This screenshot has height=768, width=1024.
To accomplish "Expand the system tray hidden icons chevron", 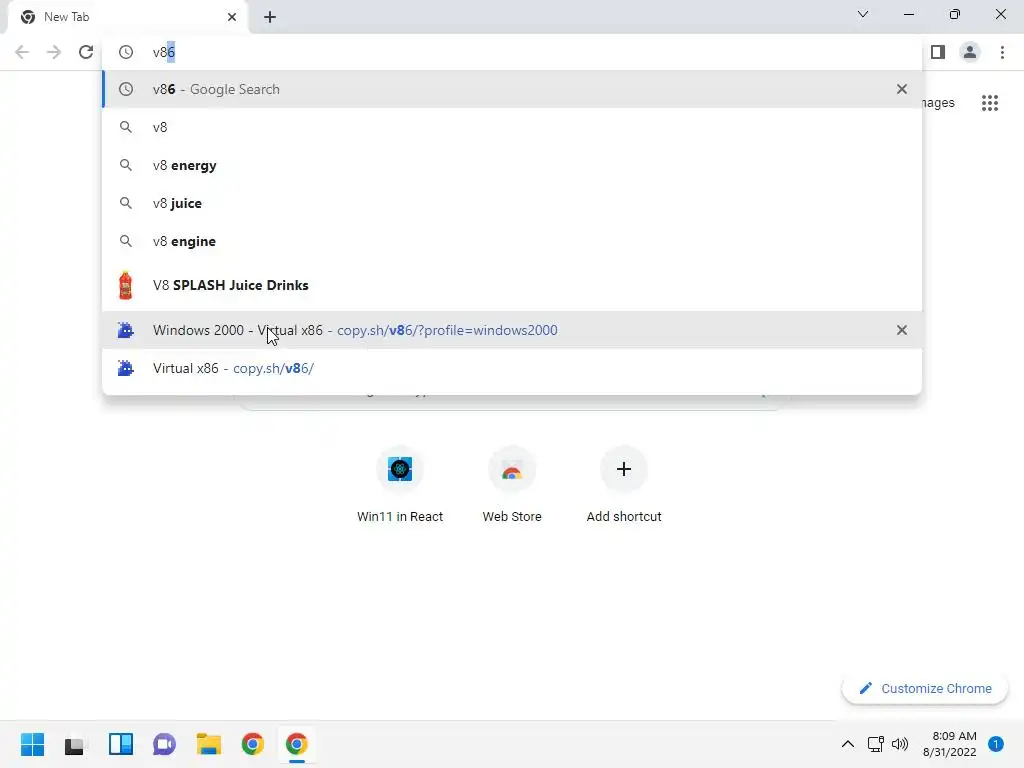I will point(848,744).
